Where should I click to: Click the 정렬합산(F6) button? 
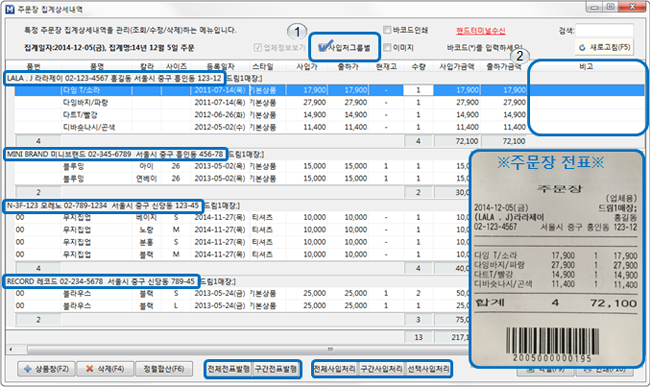coord(164,368)
